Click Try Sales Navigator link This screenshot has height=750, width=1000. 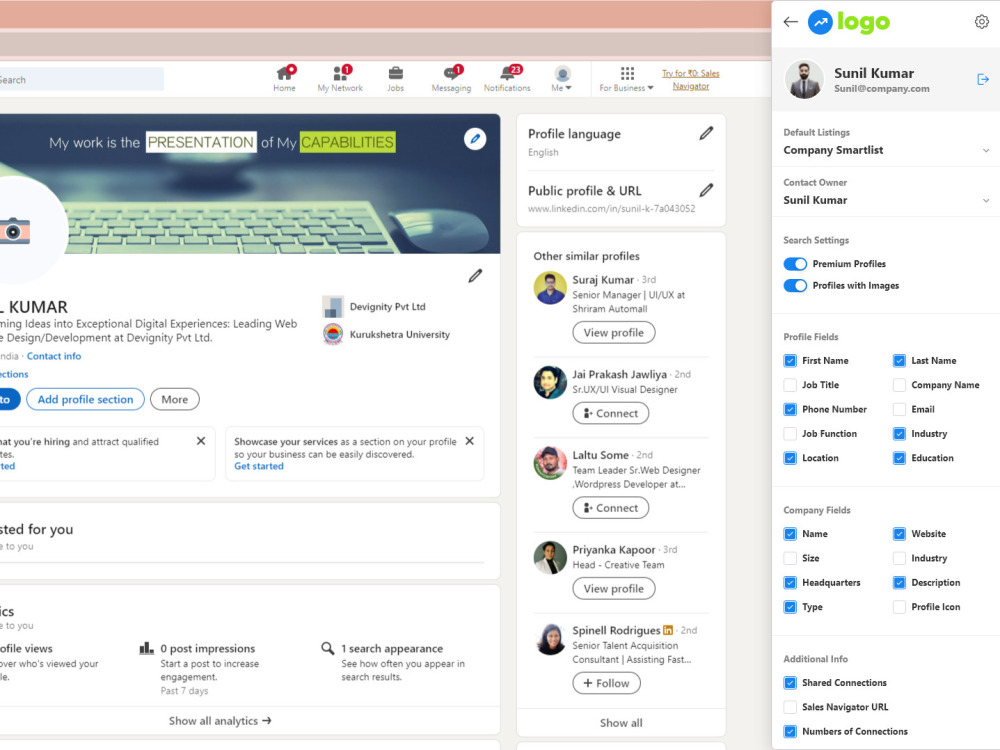(x=691, y=80)
